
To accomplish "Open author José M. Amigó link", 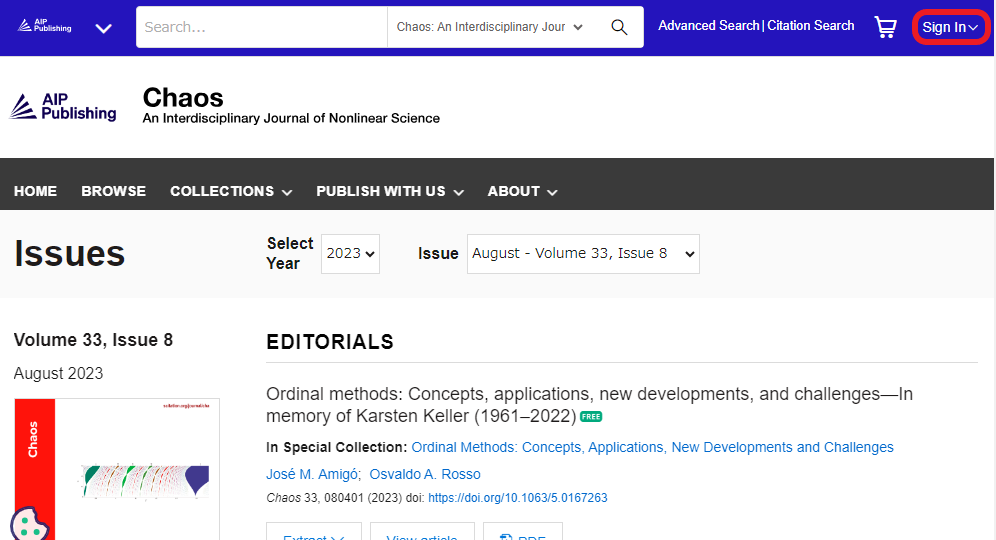I will pyautogui.click(x=313, y=475).
